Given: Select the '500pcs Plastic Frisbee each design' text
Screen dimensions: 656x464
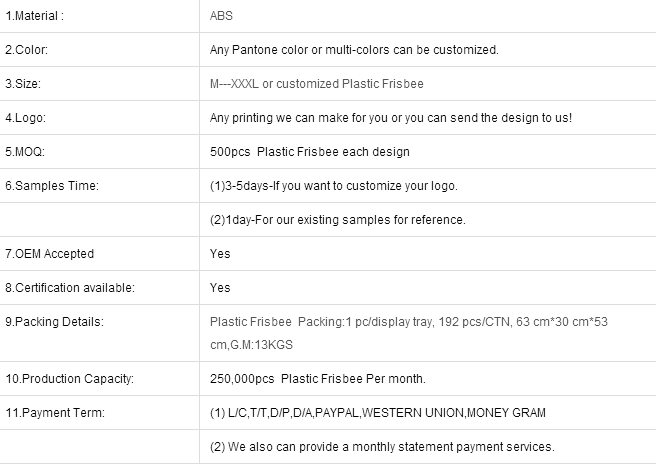Looking at the screenshot, I should point(310,151).
